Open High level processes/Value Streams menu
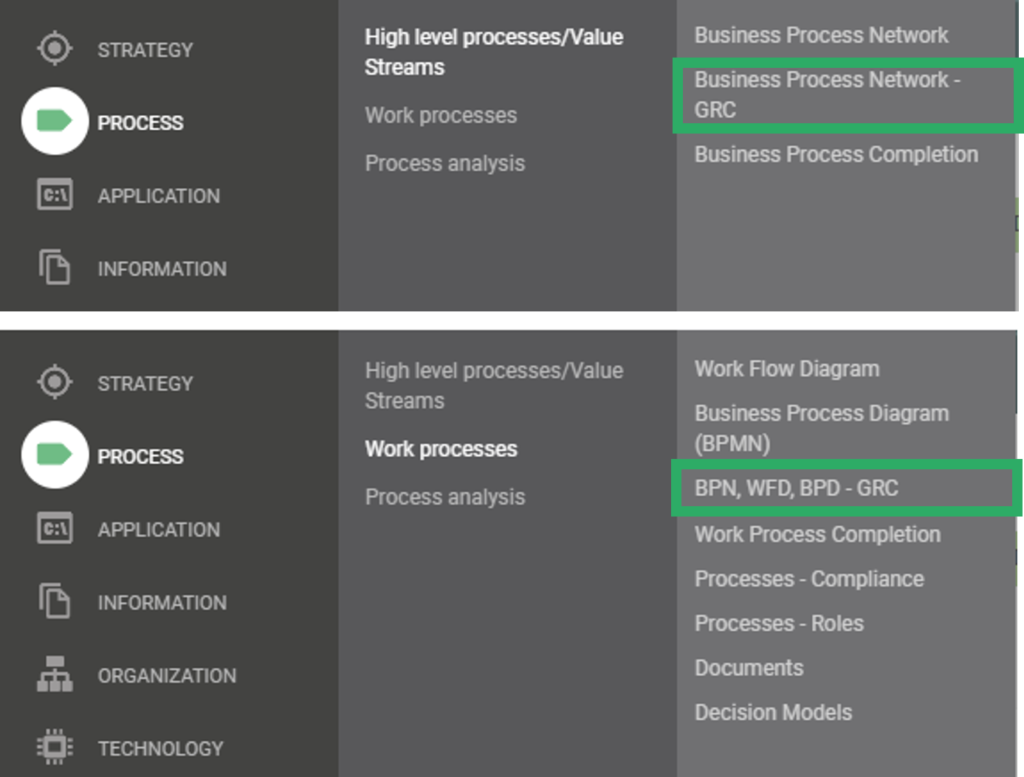 click(x=494, y=52)
